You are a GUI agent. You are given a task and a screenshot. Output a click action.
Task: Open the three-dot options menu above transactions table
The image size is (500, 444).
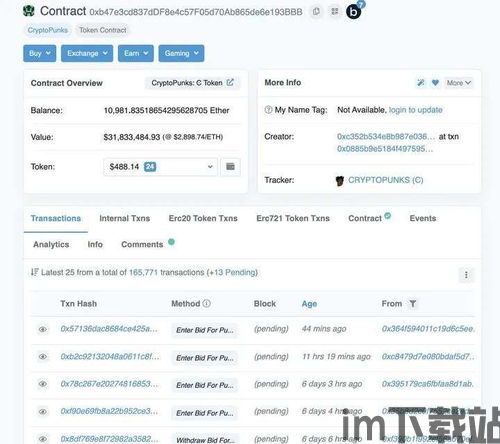[466, 275]
